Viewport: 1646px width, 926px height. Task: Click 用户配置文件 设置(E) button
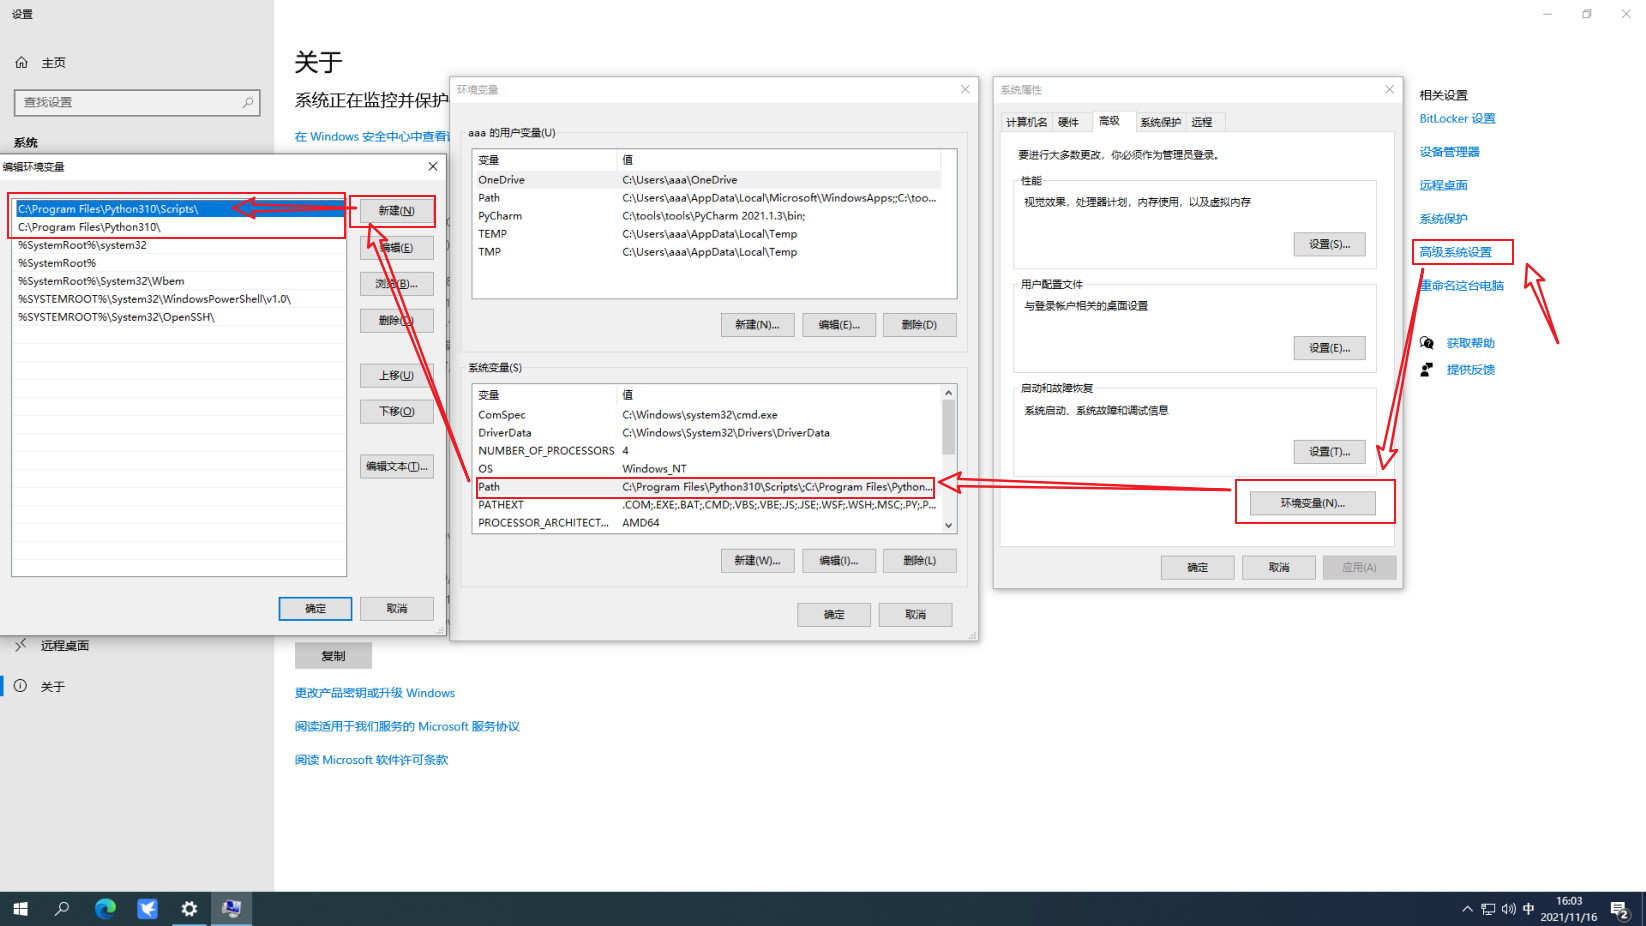[x=1329, y=348]
